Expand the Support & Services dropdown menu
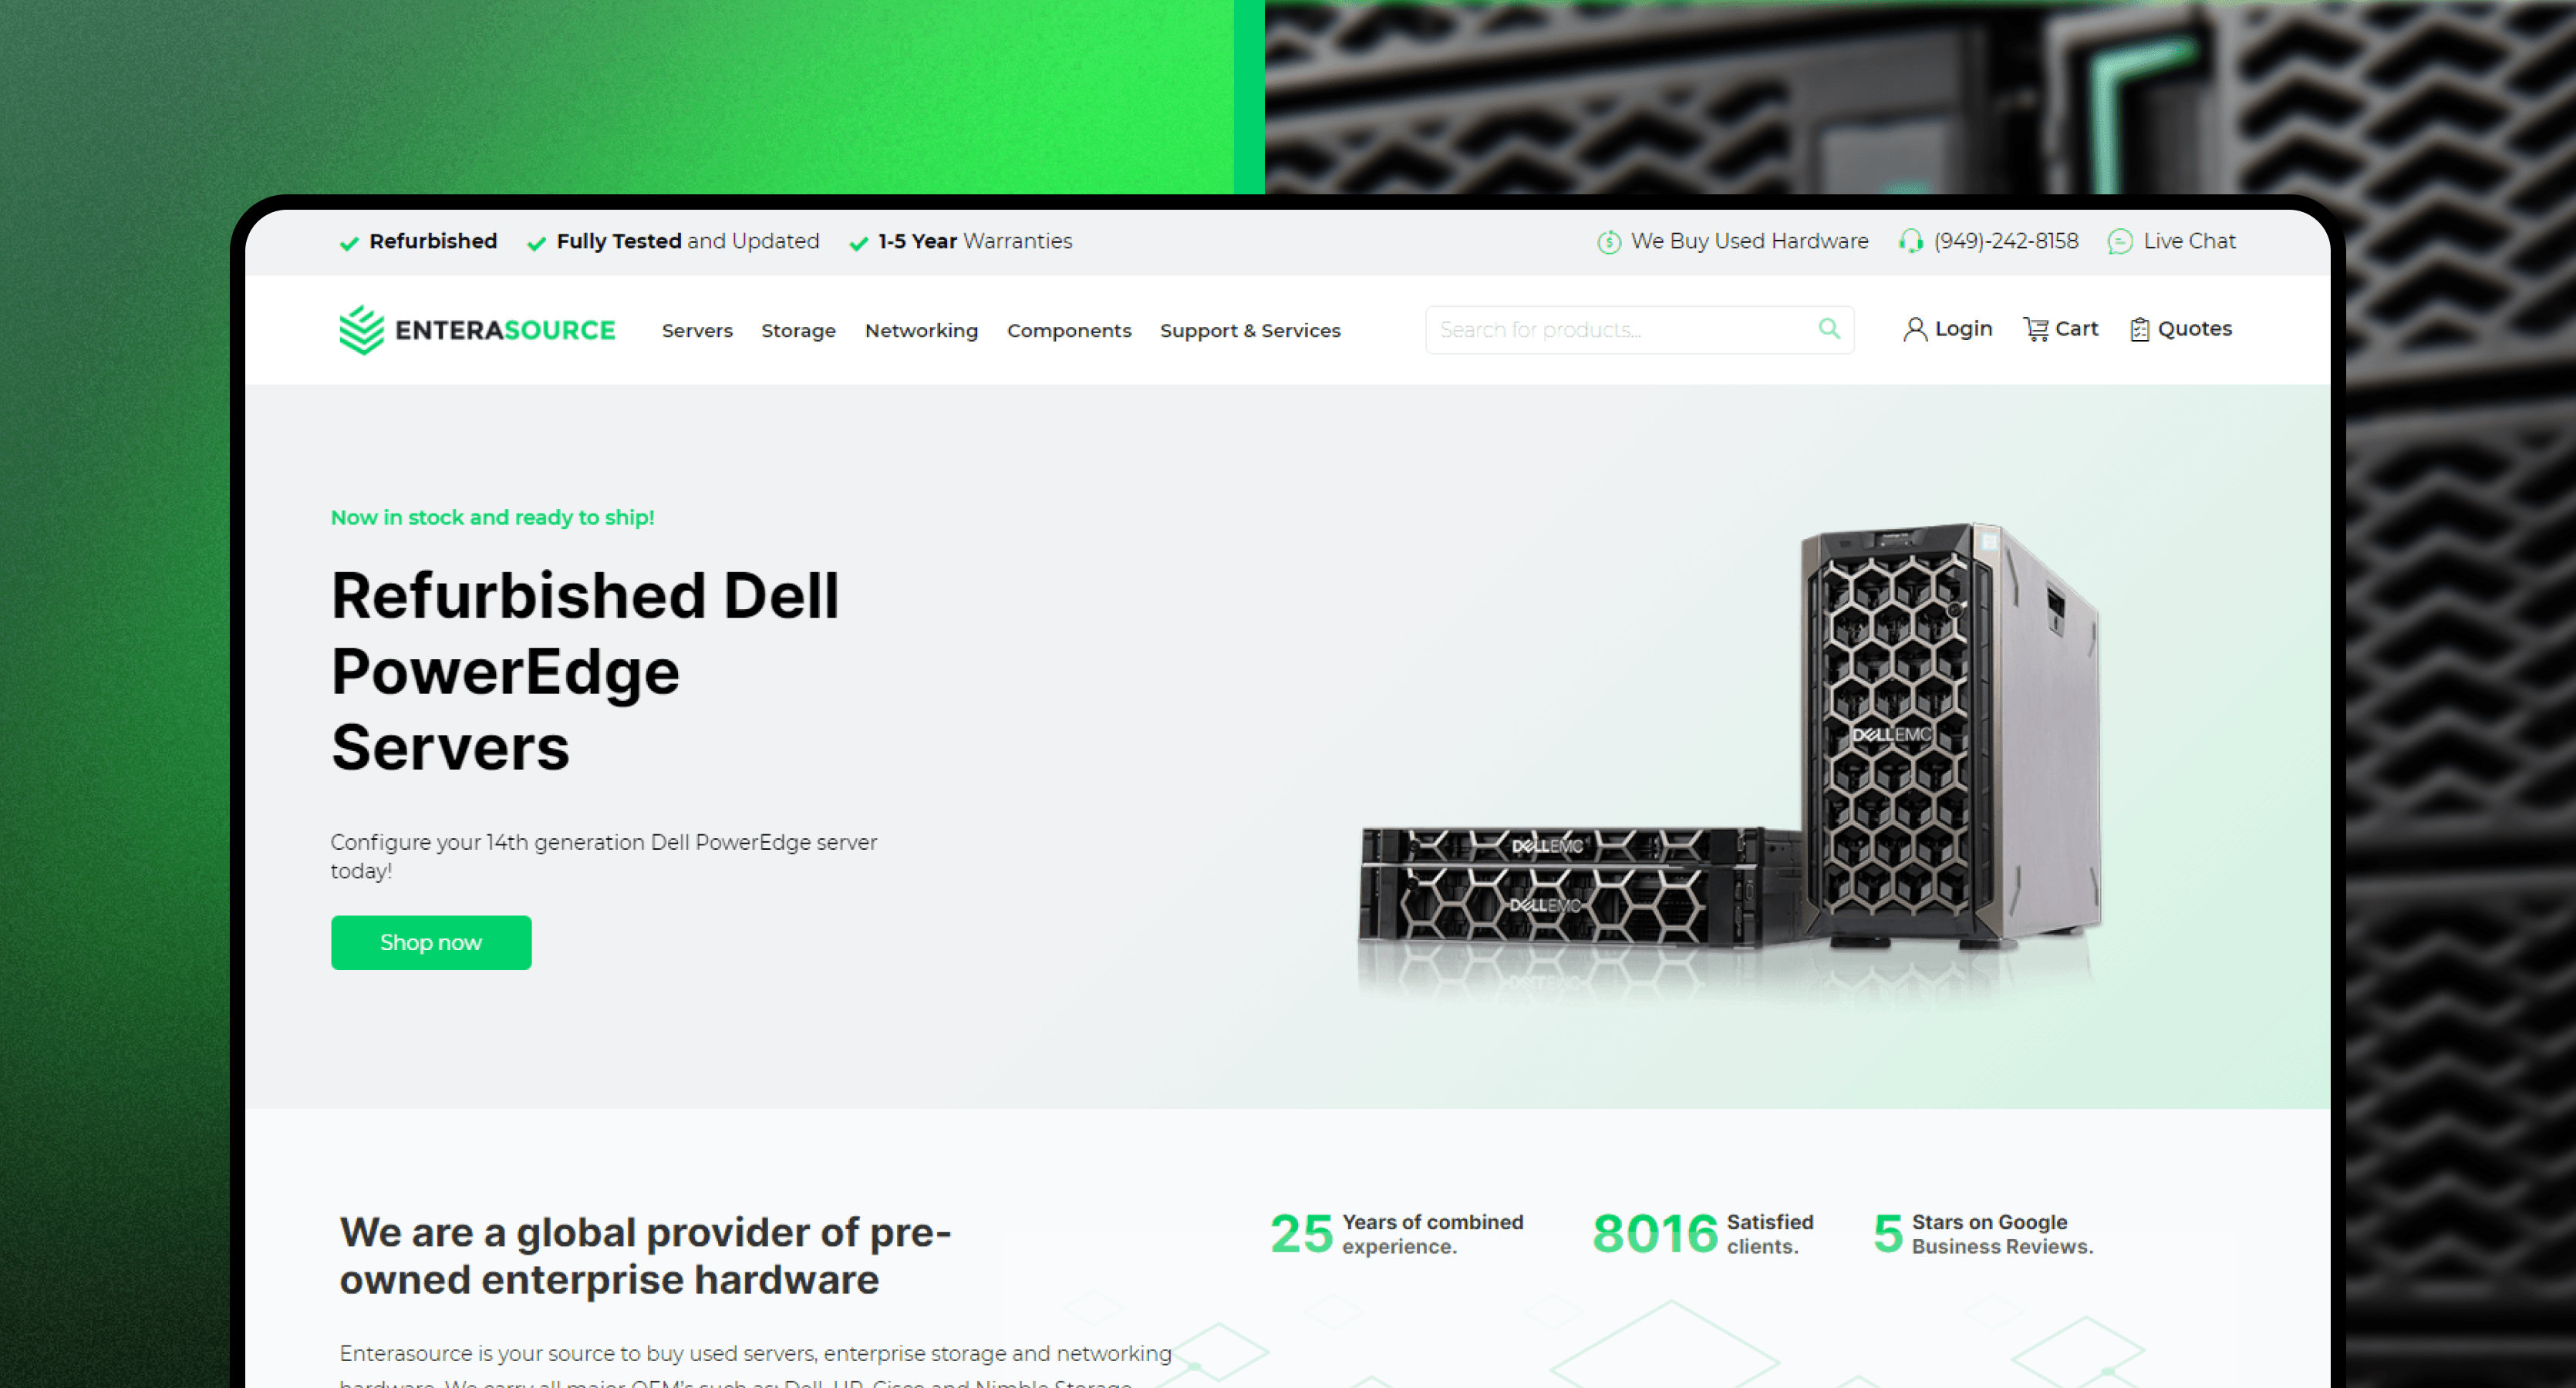Viewport: 2576px width, 1388px height. (1248, 328)
